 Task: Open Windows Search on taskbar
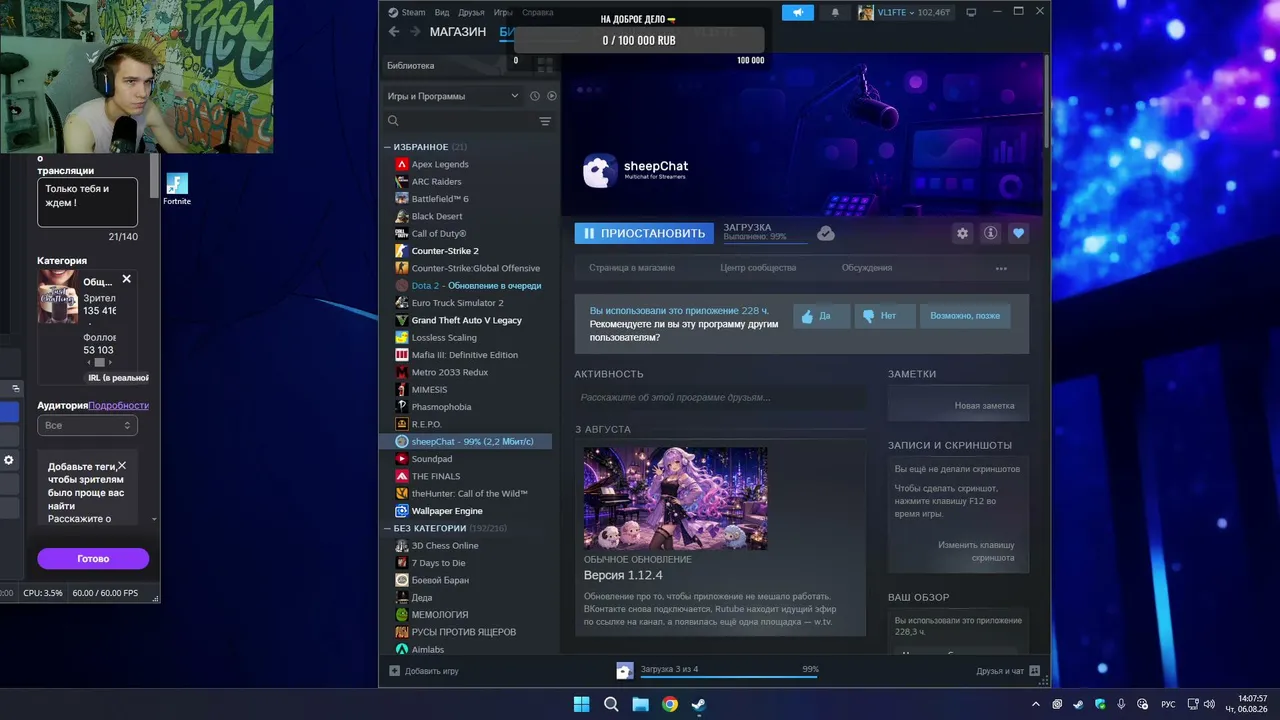tap(611, 704)
